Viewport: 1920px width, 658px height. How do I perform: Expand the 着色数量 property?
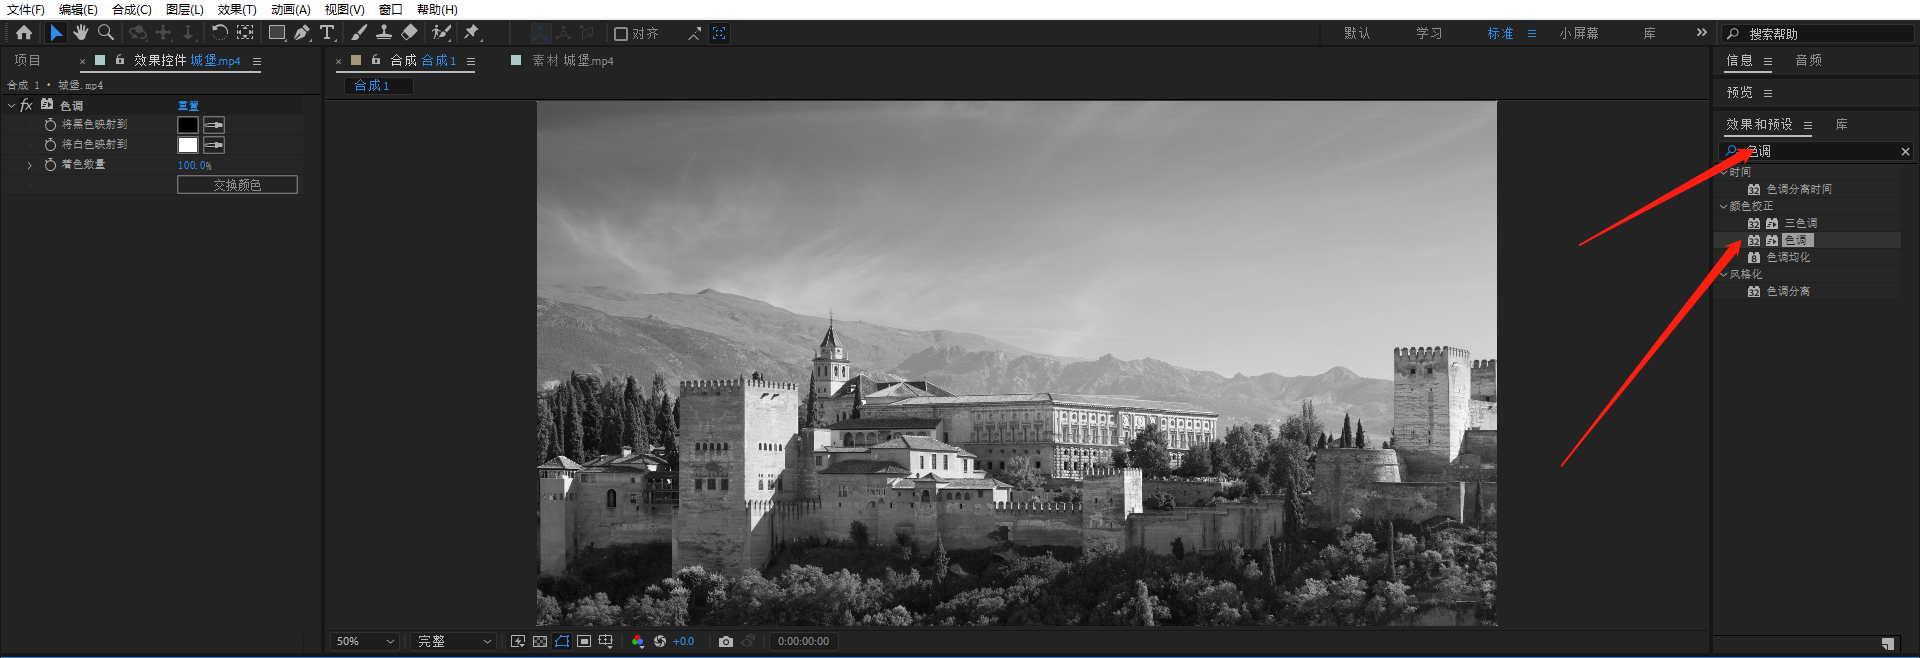click(30, 165)
